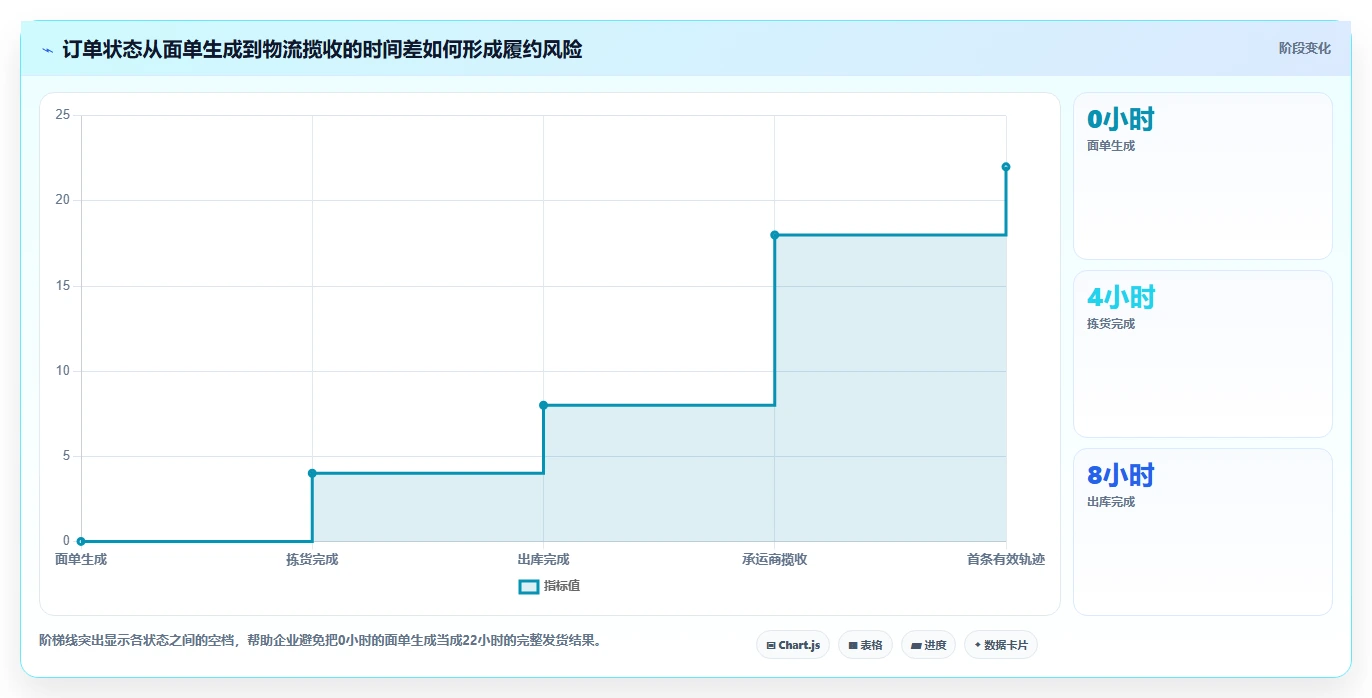Click x-axis label 承运商揽收
1372x698 pixels.
(x=775, y=560)
